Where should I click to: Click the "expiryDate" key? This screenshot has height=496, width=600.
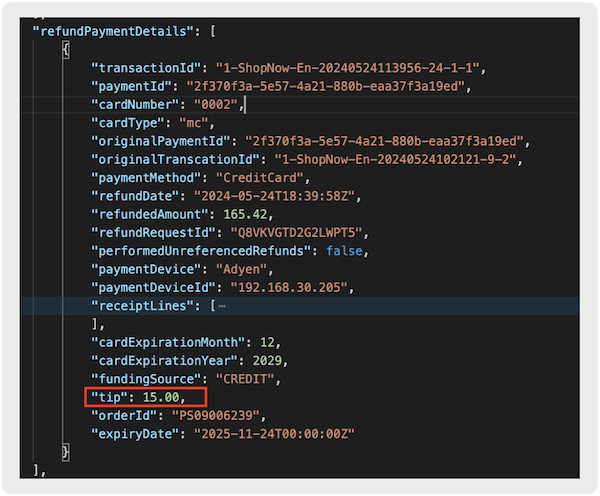pyautogui.click(x=135, y=434)
